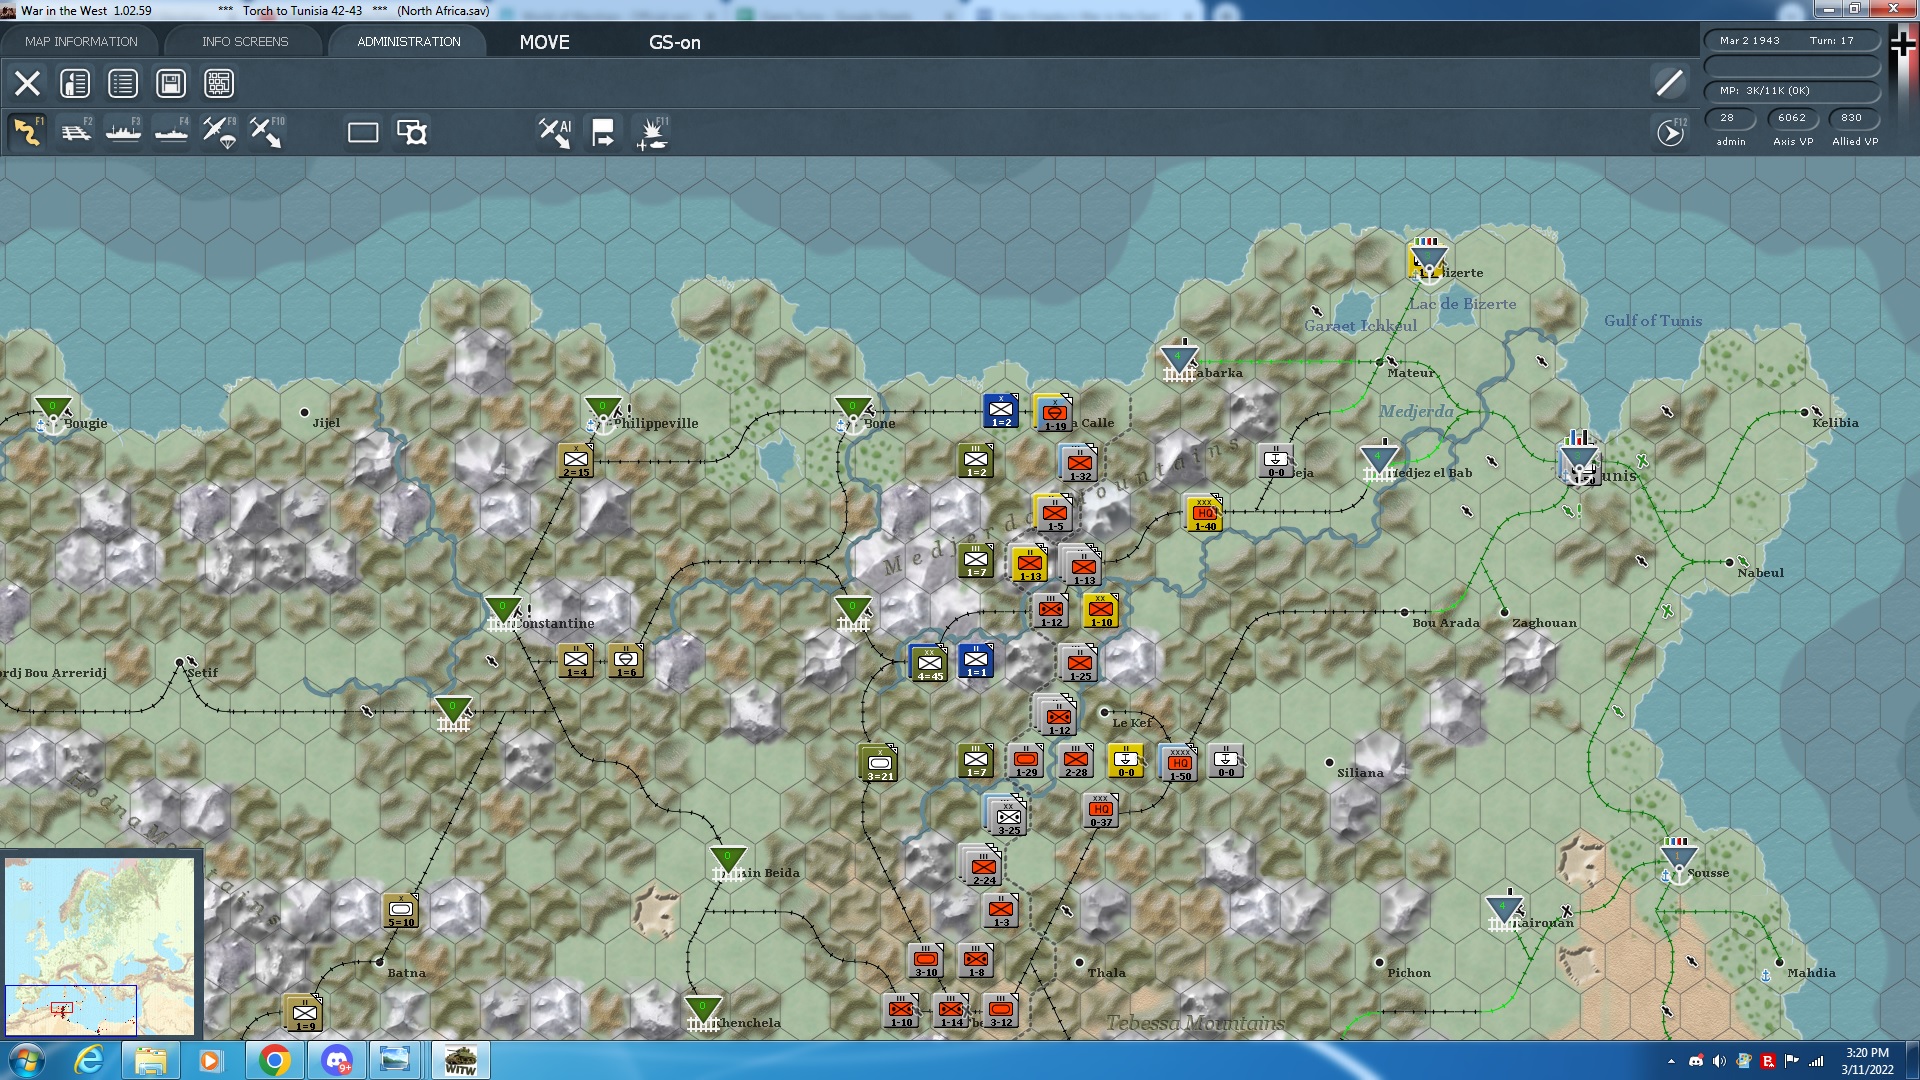The width and height of the screenshot is (1920, 1080).
Task: Select the Move mode (F1) icon
Action: [27, 132]
